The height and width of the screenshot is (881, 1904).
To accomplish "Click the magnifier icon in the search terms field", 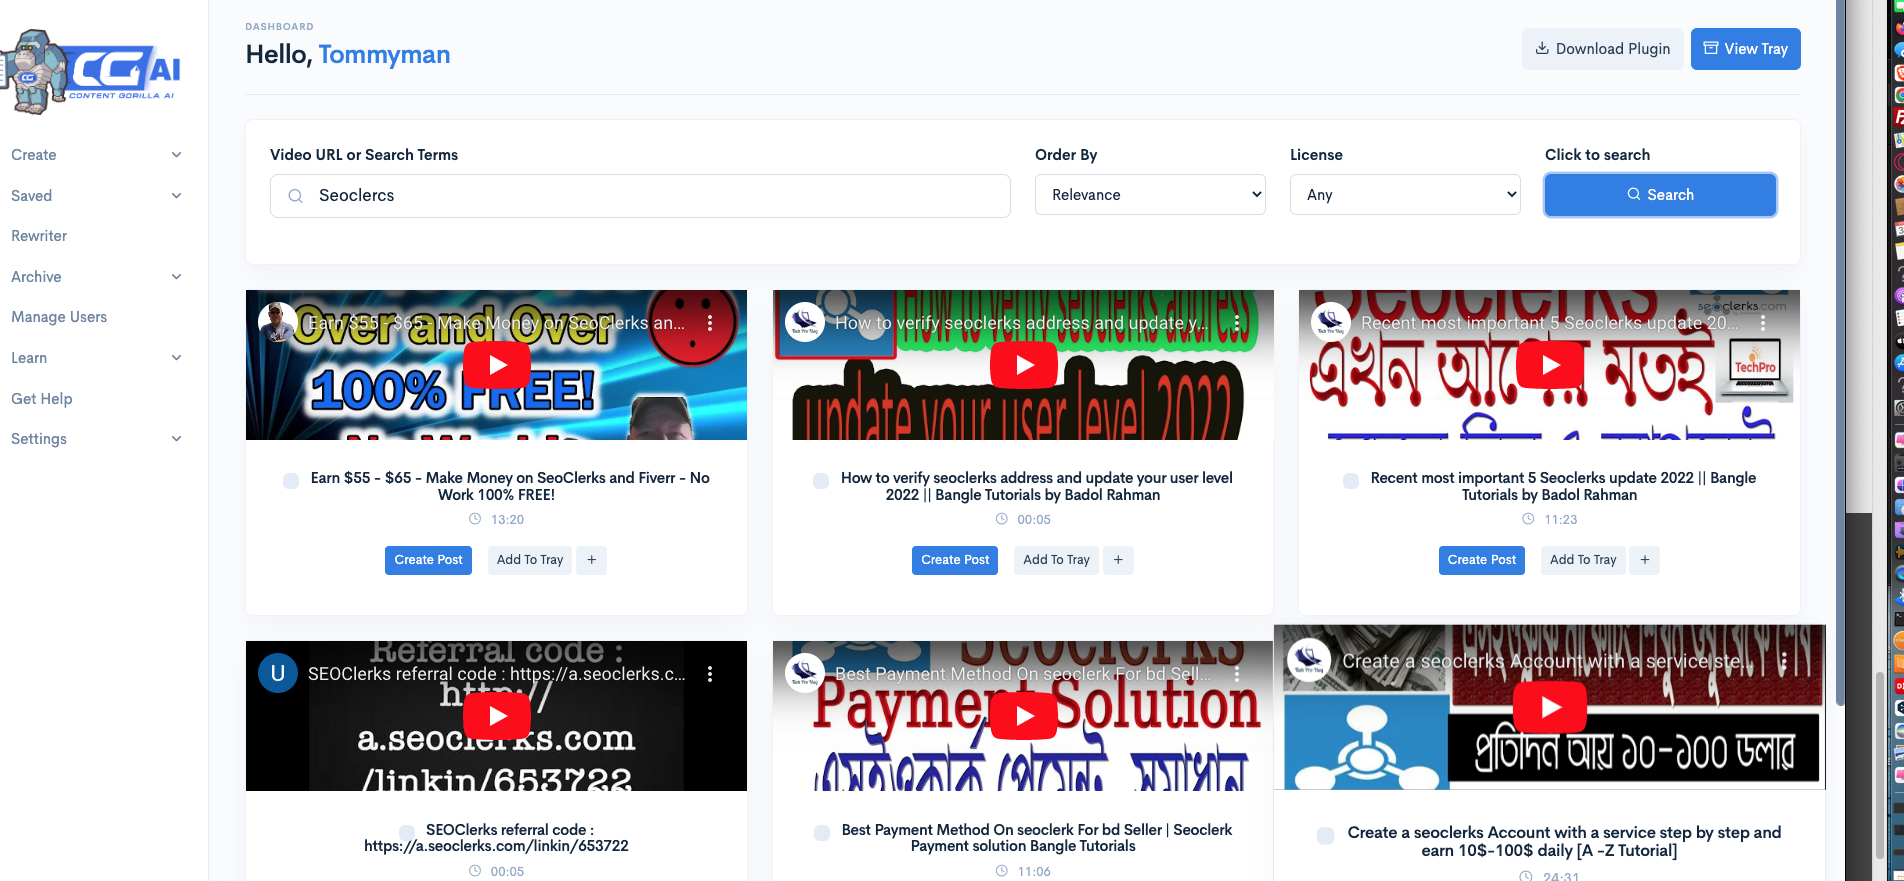I will point(296,196).
